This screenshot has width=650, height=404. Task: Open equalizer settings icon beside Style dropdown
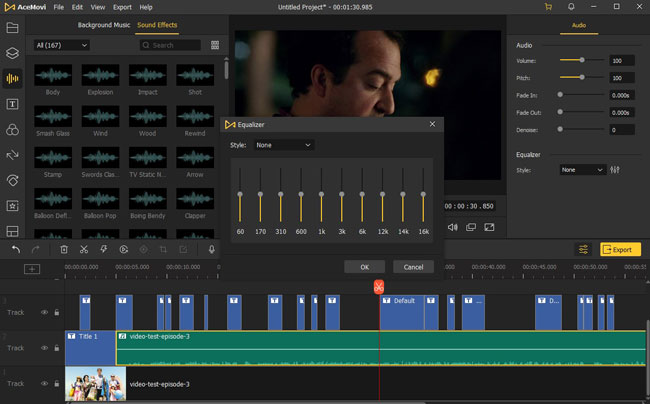(615, 170)
